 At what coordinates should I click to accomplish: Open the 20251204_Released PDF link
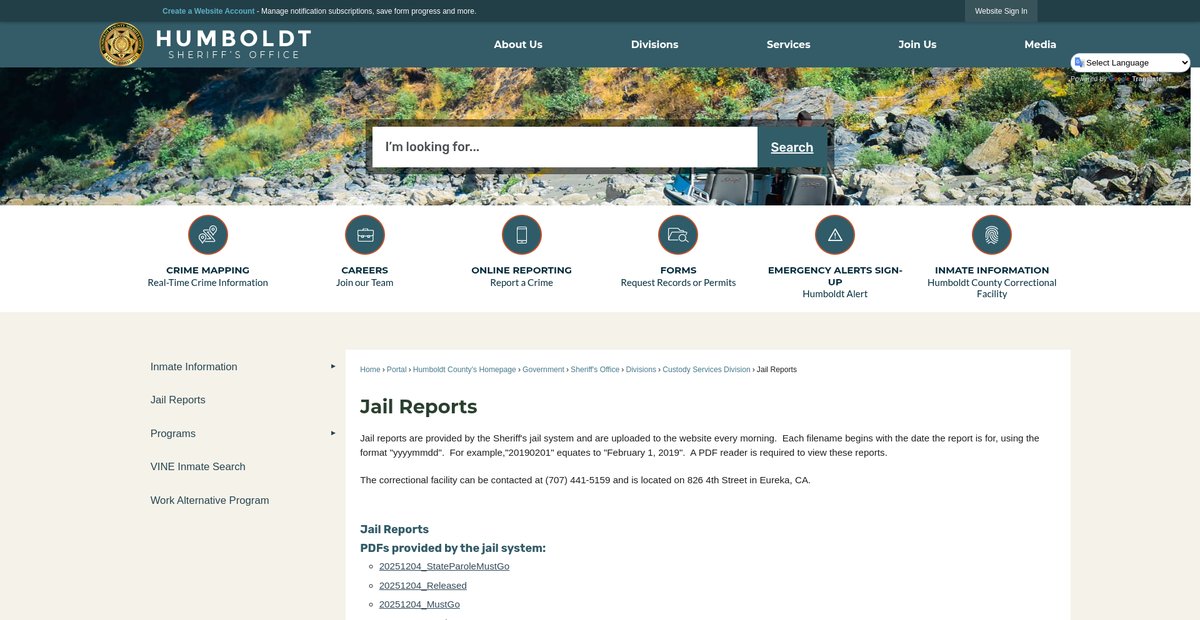point(423,586)
